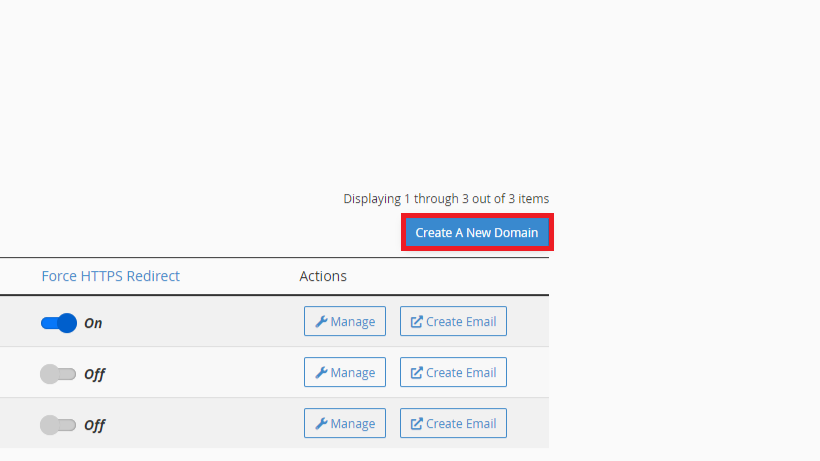Image resolution: width=820 pixels, height=461 pixels.
Task: Click wrench icon in third row Manage button
Action: (321, 423)
